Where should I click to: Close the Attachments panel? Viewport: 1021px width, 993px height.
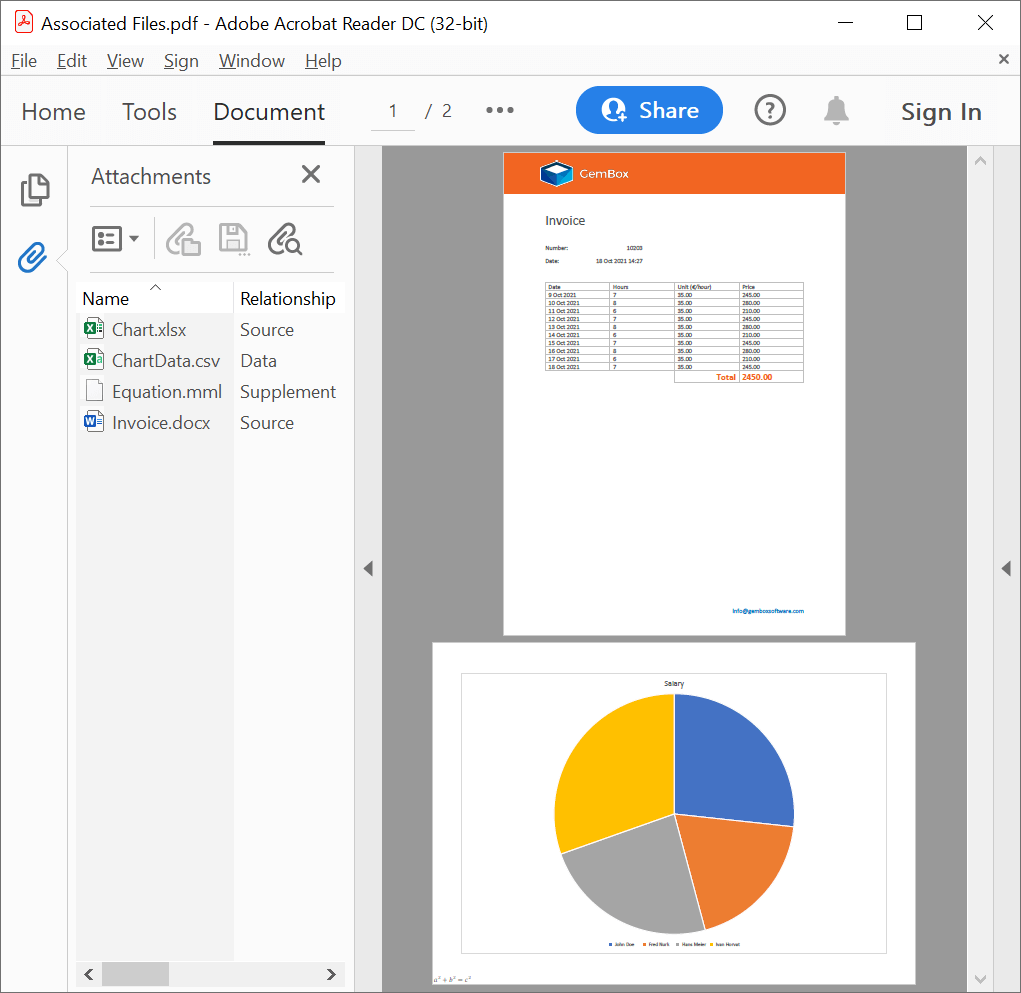pos(311,175)
